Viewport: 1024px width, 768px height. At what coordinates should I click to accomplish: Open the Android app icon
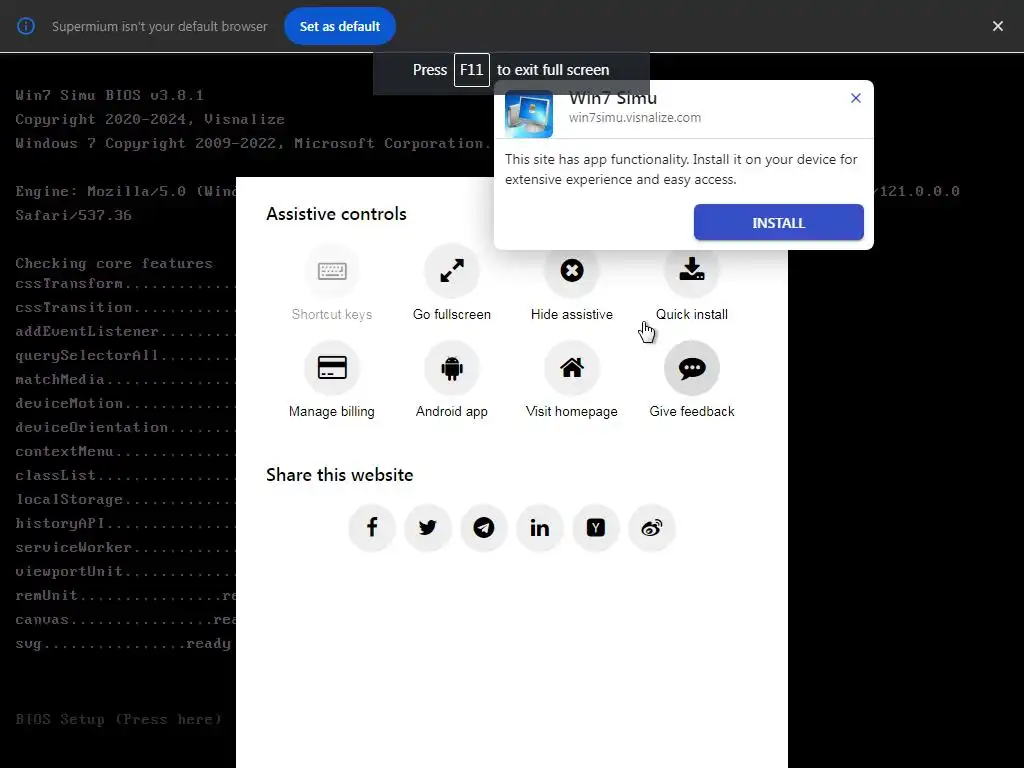coord(452,368)
